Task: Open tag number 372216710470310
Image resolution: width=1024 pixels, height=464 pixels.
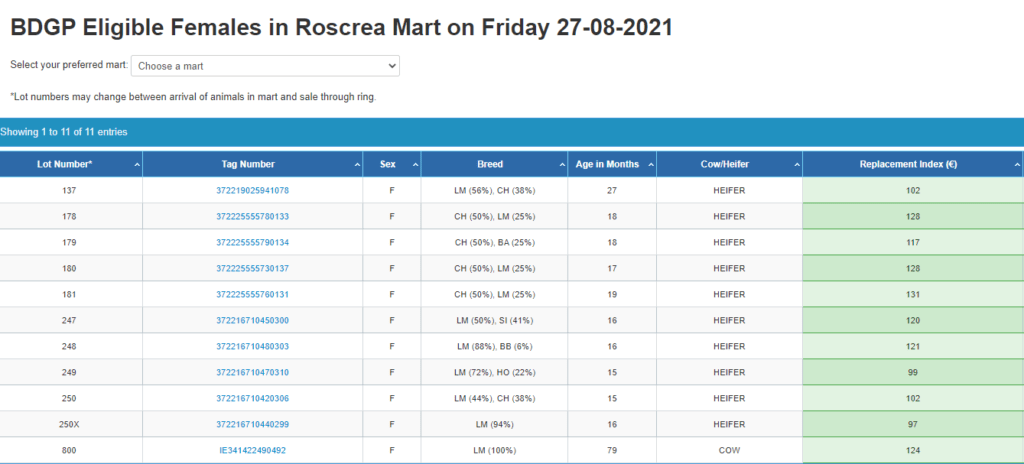Action: click(x=252, y=373)
